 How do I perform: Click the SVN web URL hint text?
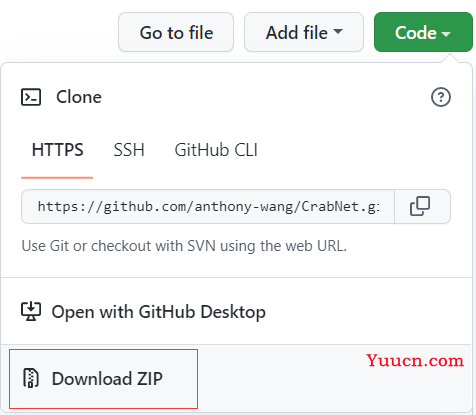pyautogui.click(x=184, y=246)
